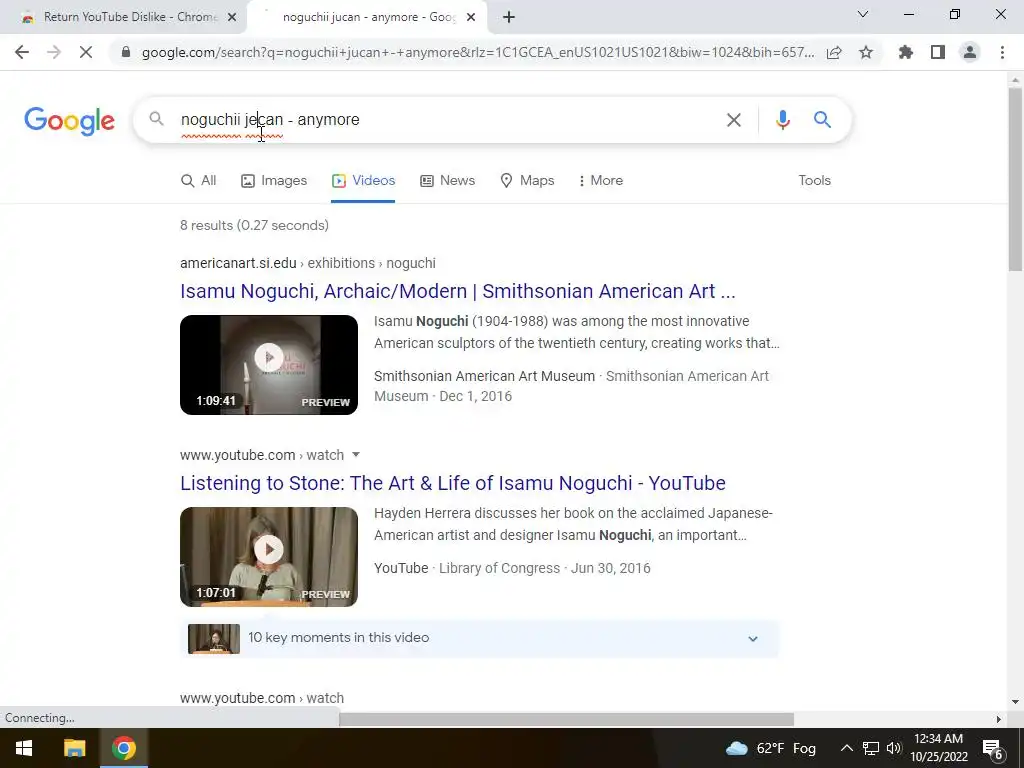The image size is (1024, 768).
Task: Stop loading the page
Action: point(86,52)
